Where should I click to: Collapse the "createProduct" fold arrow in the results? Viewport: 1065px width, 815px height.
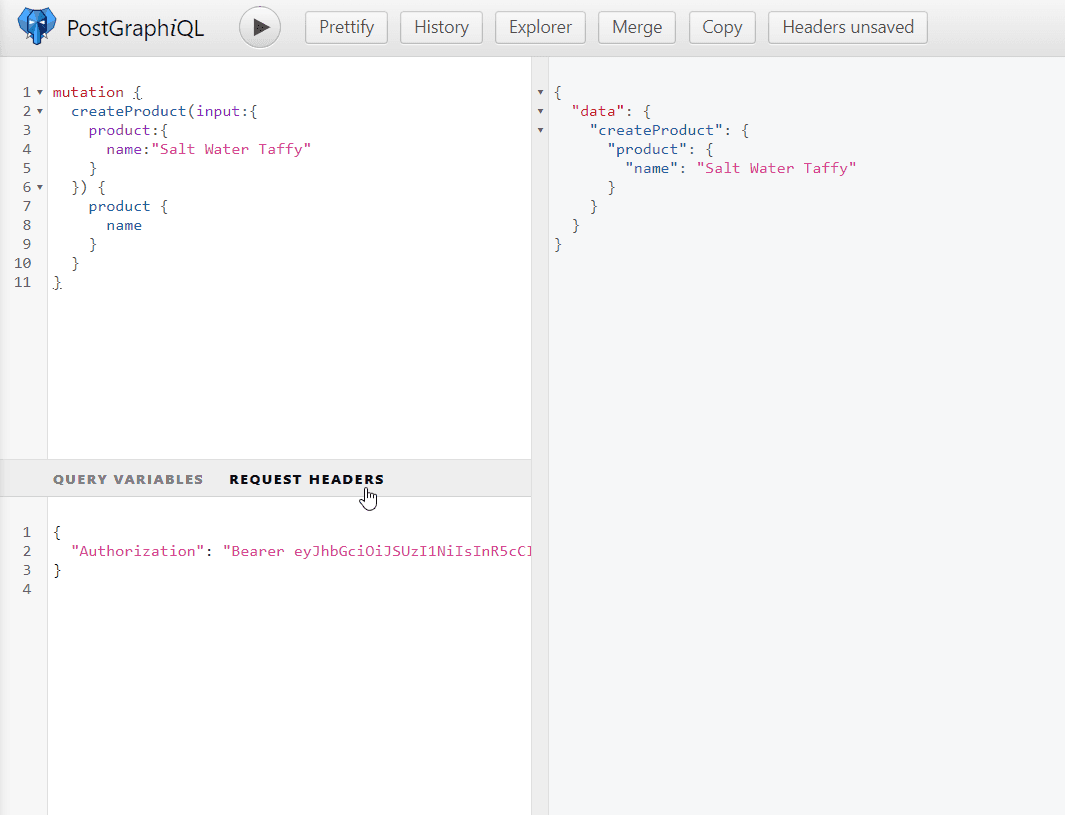[541, 130]
